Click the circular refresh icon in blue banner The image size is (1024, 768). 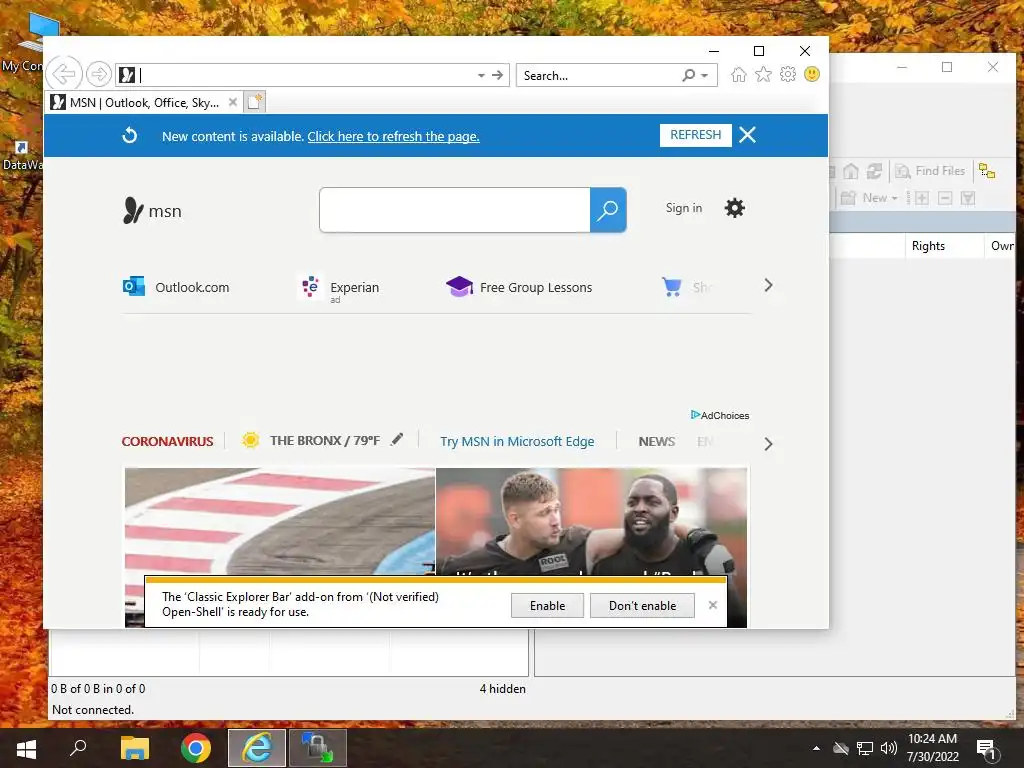tap(130, 135)
